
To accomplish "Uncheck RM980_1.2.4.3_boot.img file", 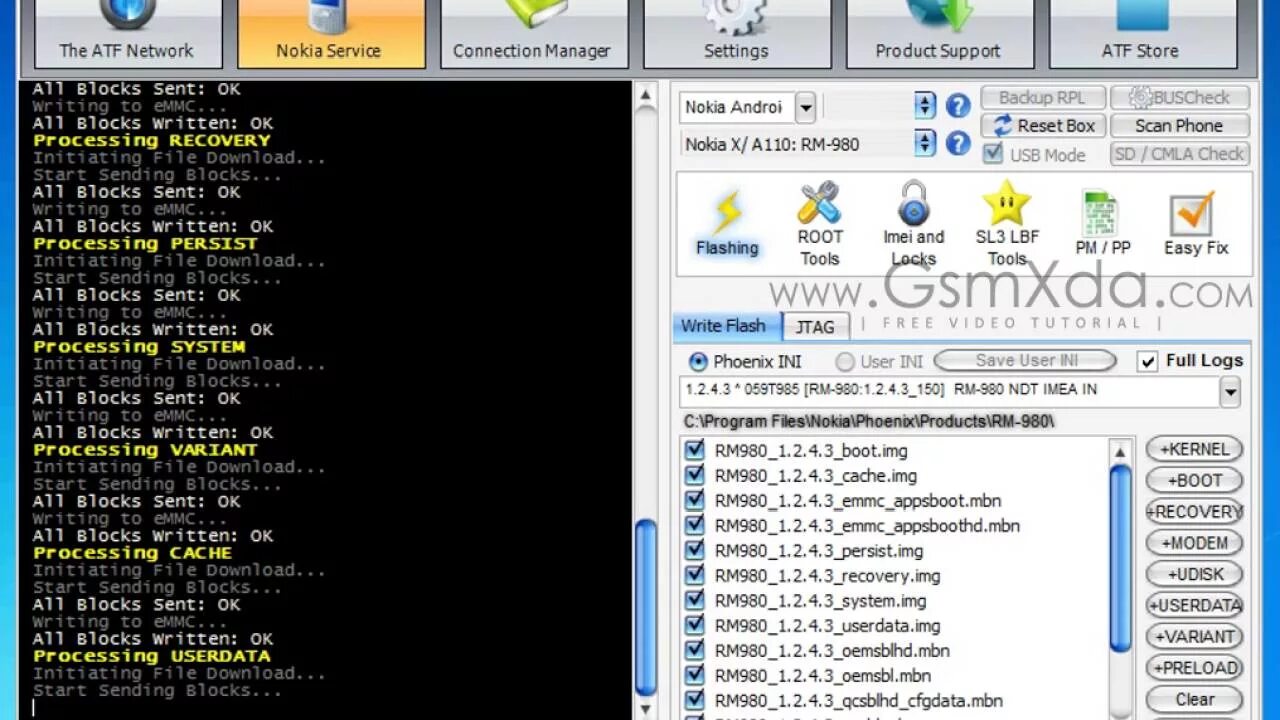I will [695, 451].
